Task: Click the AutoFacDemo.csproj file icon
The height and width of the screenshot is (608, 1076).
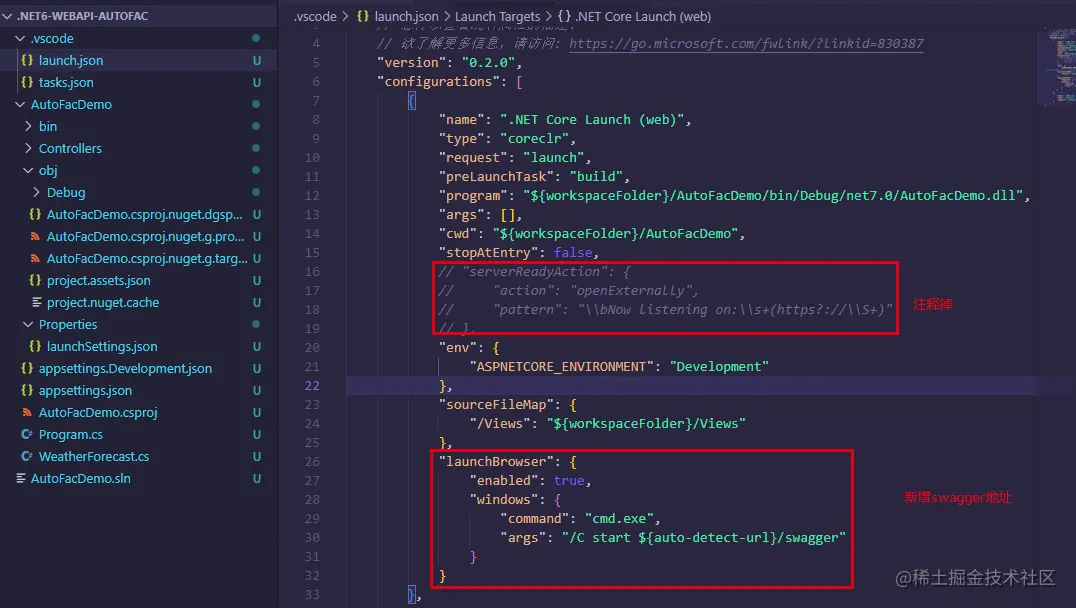Action: point(27,412)
